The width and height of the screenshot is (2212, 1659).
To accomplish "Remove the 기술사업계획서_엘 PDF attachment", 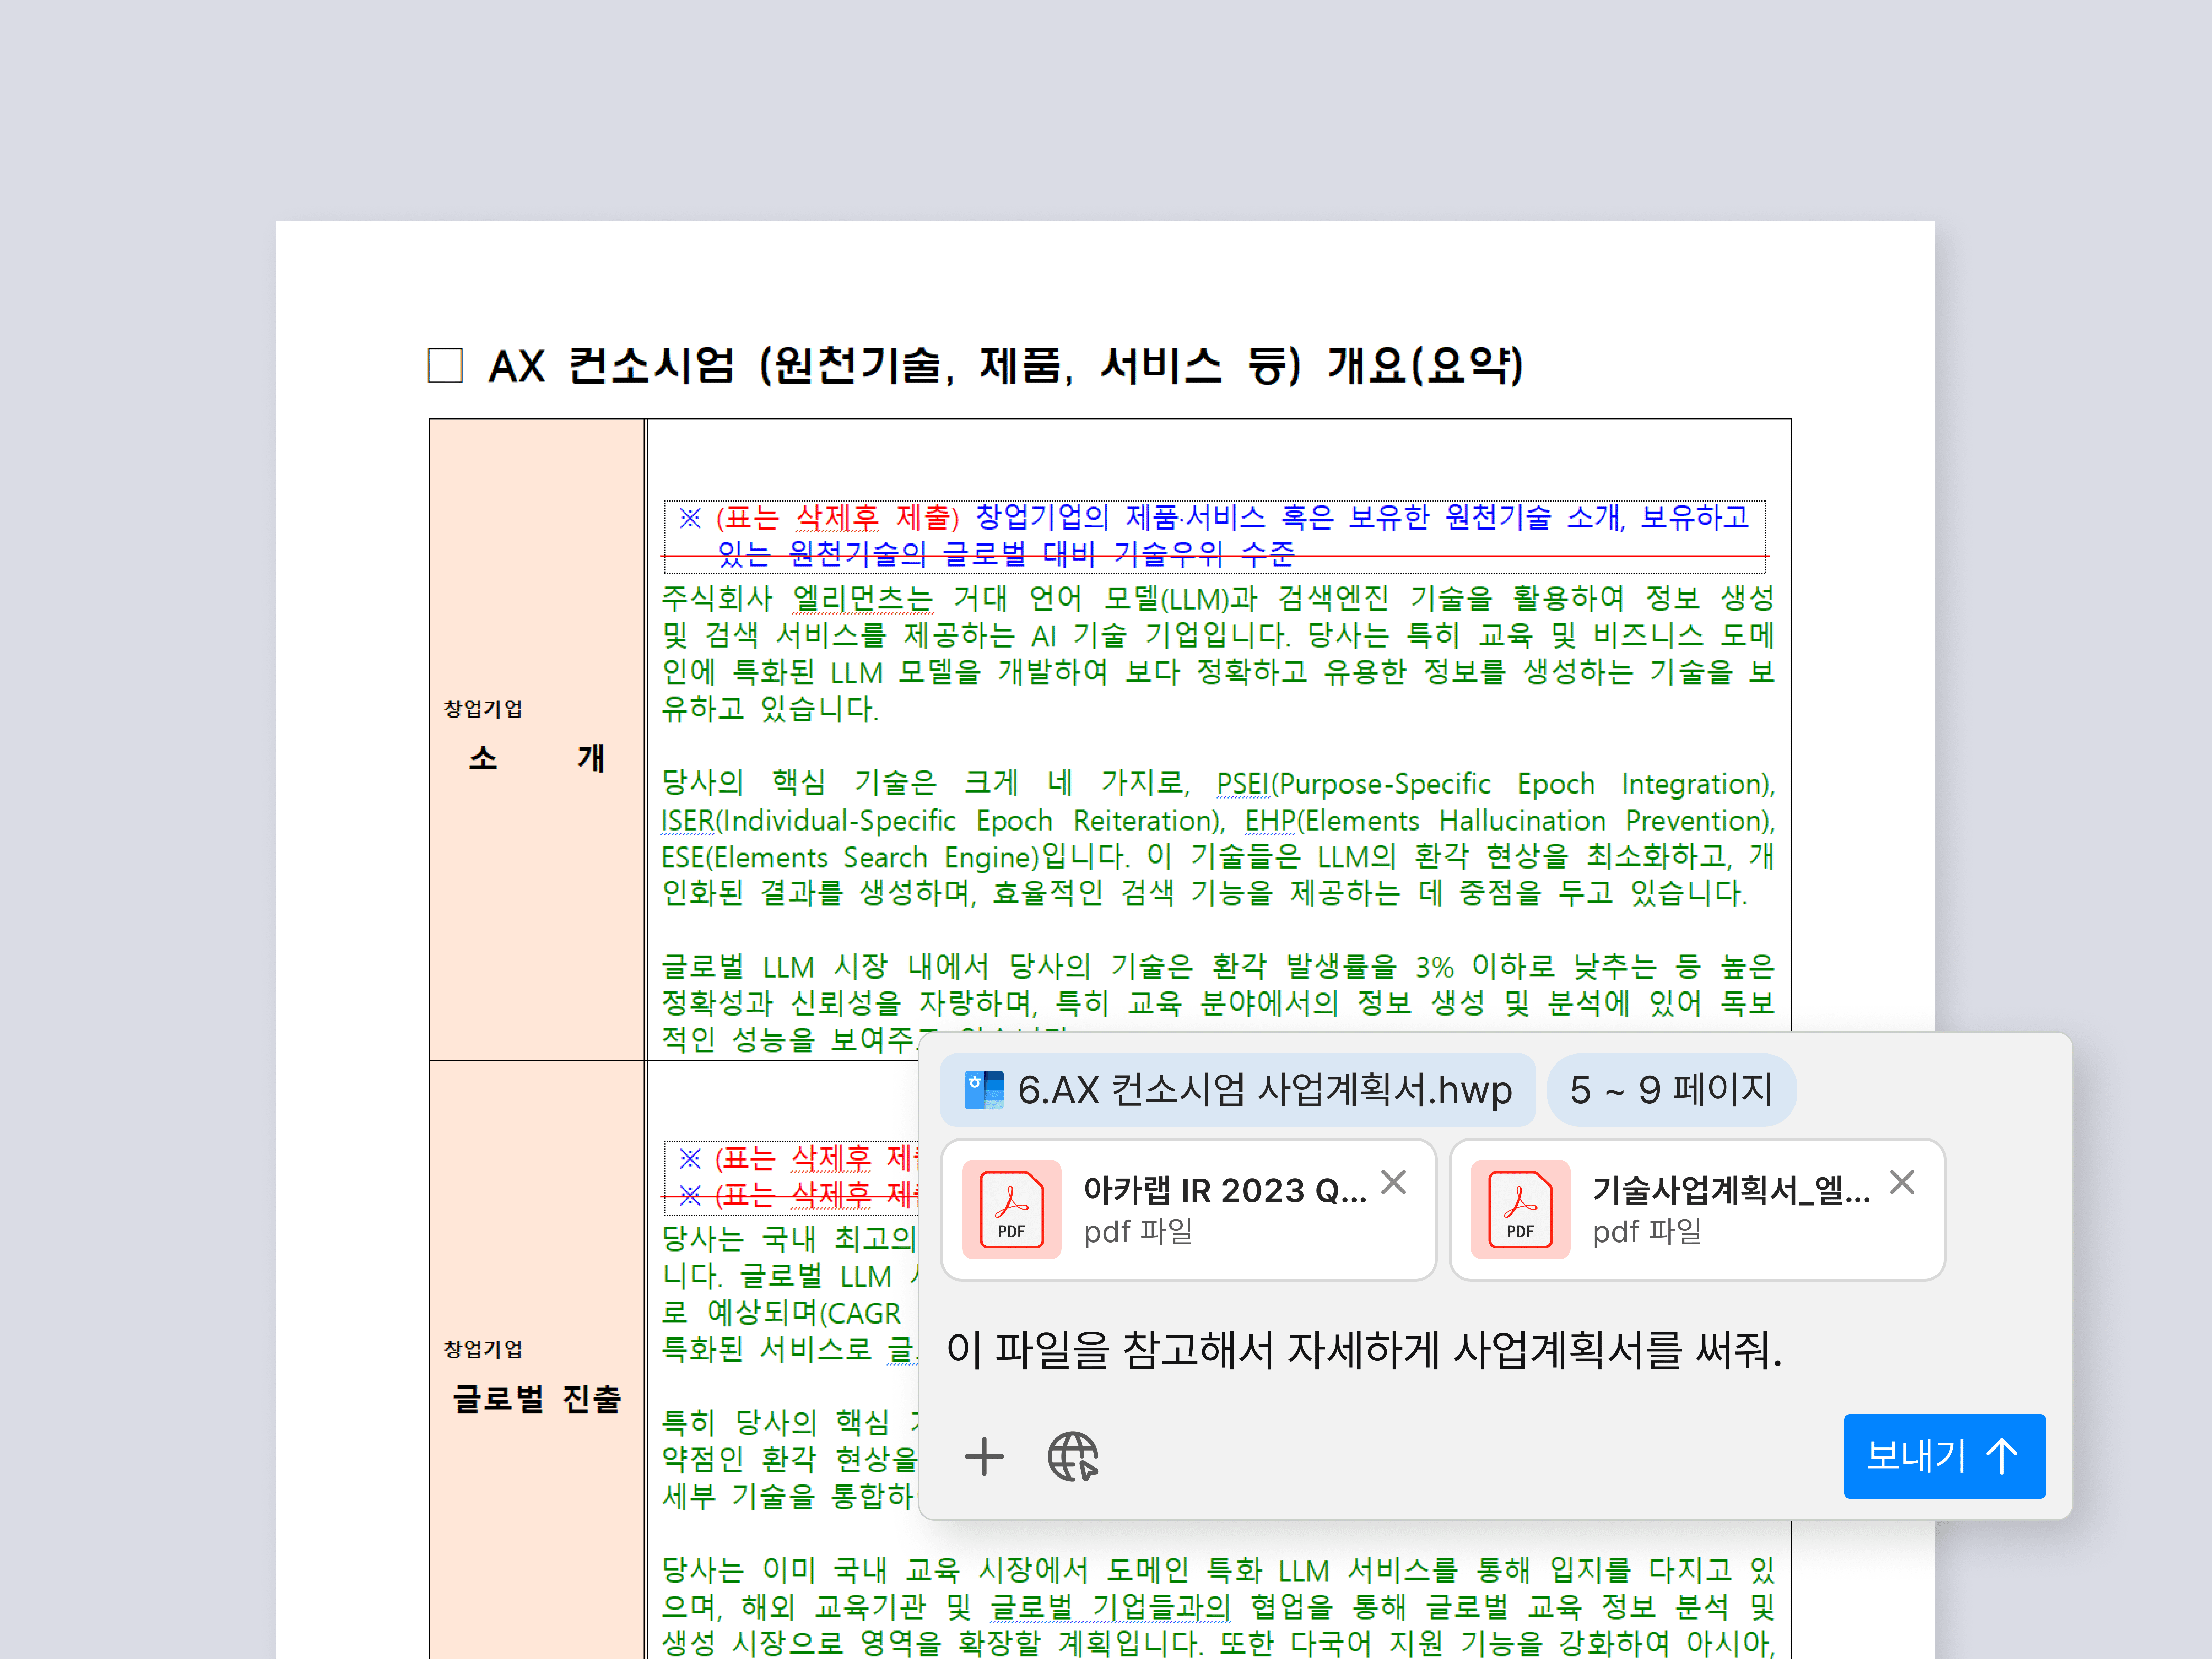I will (x=1902, y=1182).
